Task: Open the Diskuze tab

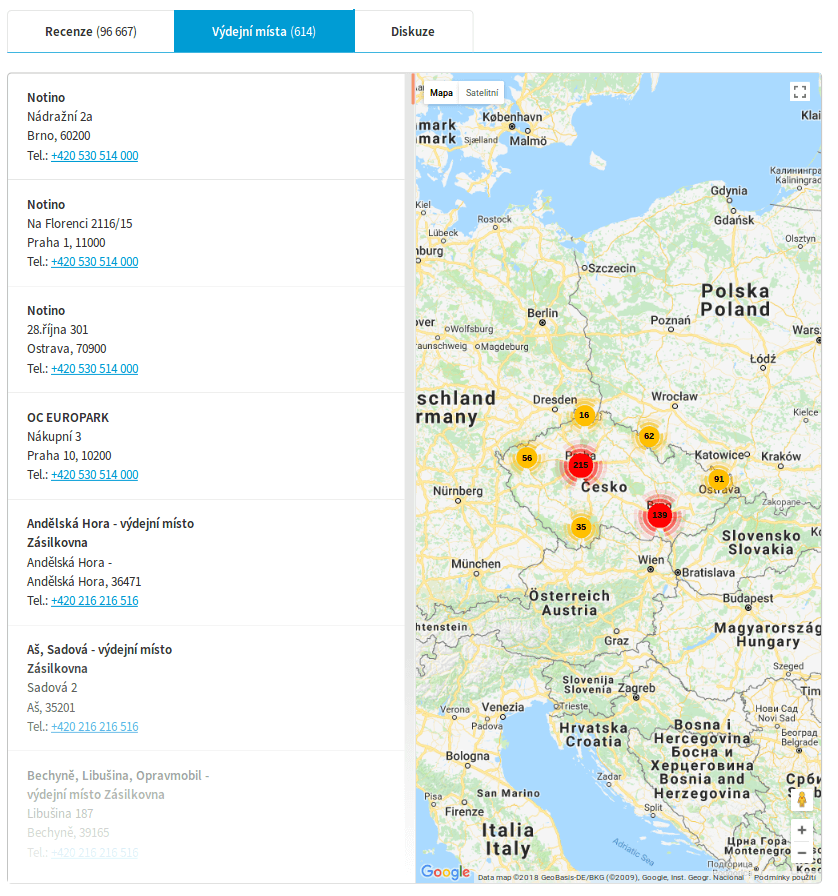Action: tap(413, 31)
